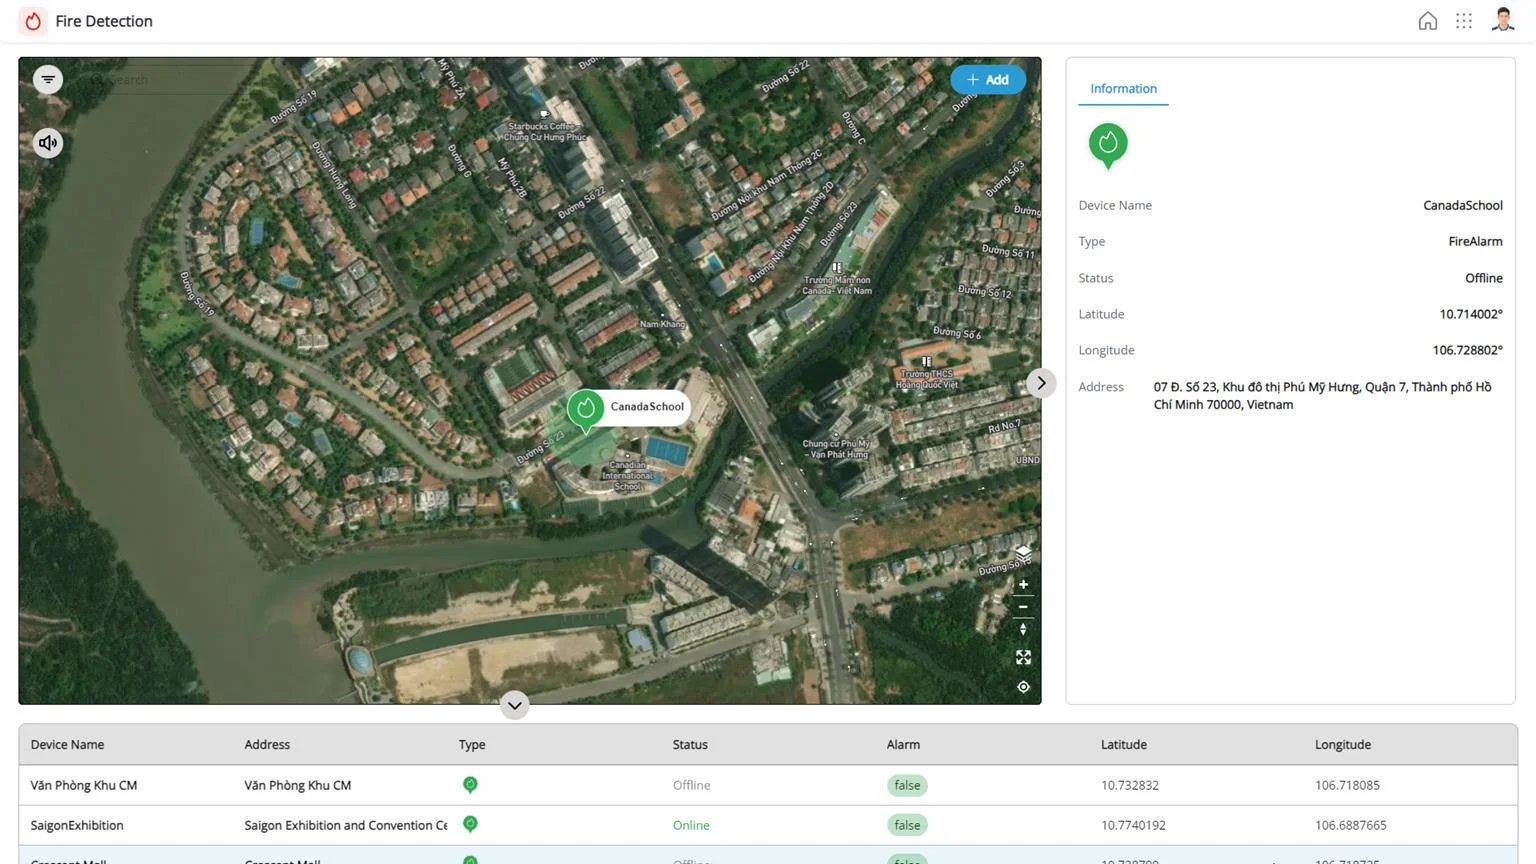Open the apps grid menu

coord(1464,21)
